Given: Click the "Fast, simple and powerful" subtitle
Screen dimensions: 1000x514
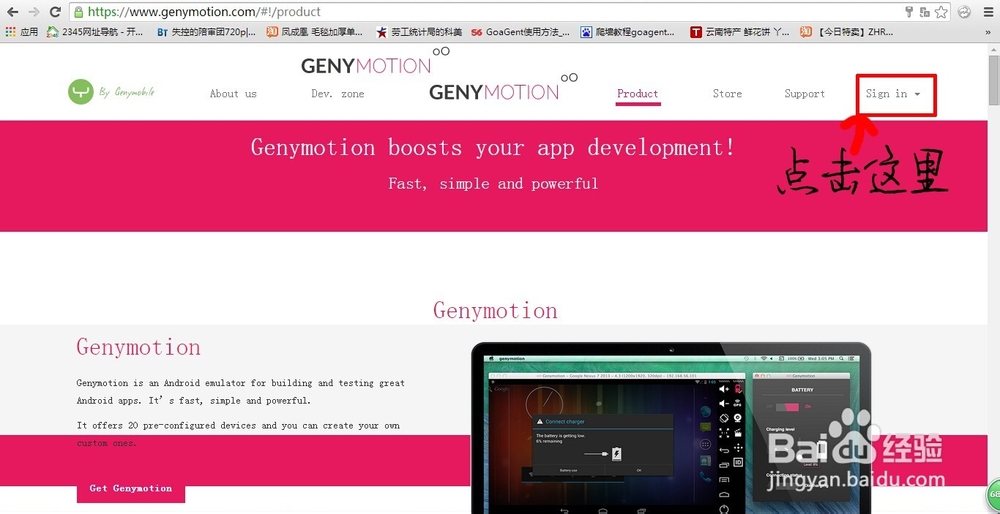Looking at the screenshot, I should (493, 184).
